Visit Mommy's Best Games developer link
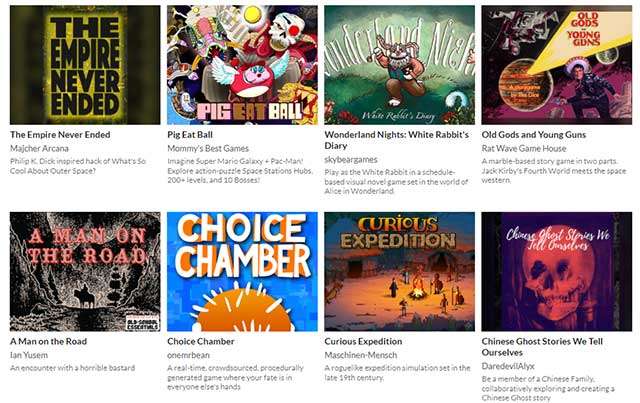The image size is (640, 403). coord(208,148)
